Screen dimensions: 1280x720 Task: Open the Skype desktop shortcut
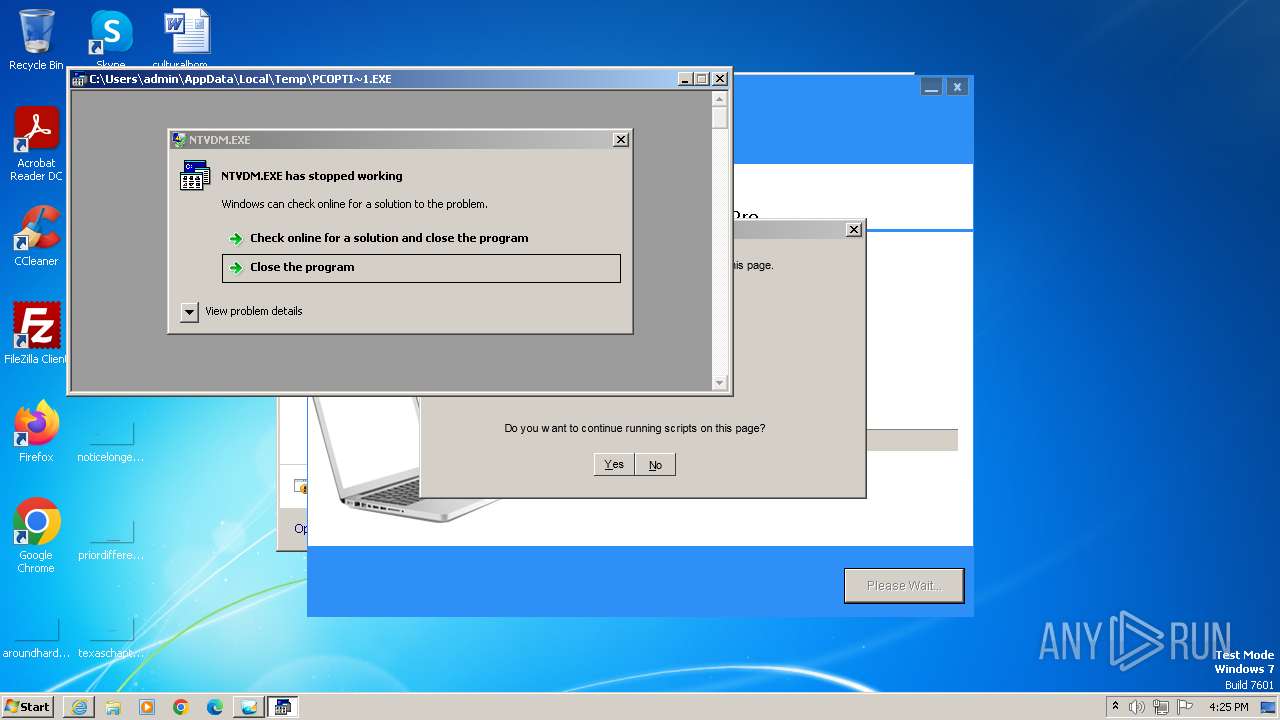tap(110, 38)
